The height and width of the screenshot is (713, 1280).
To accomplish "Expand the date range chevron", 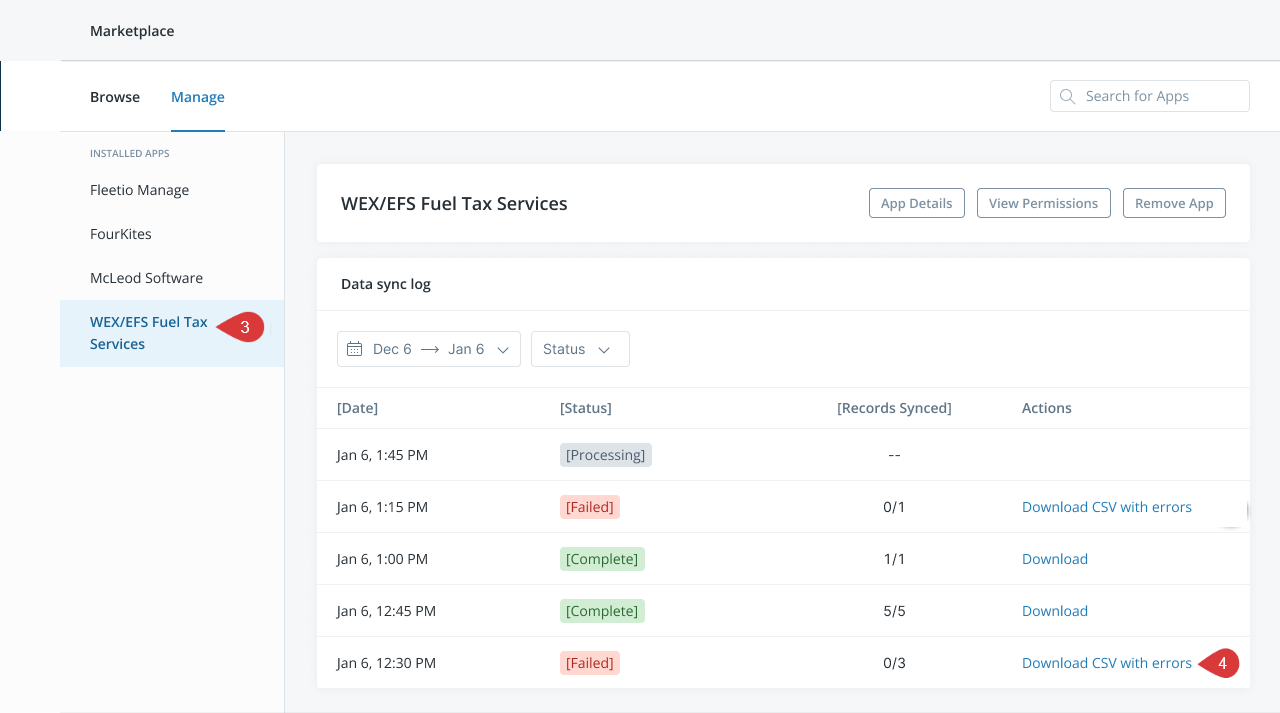I will [x=503, y=350].
